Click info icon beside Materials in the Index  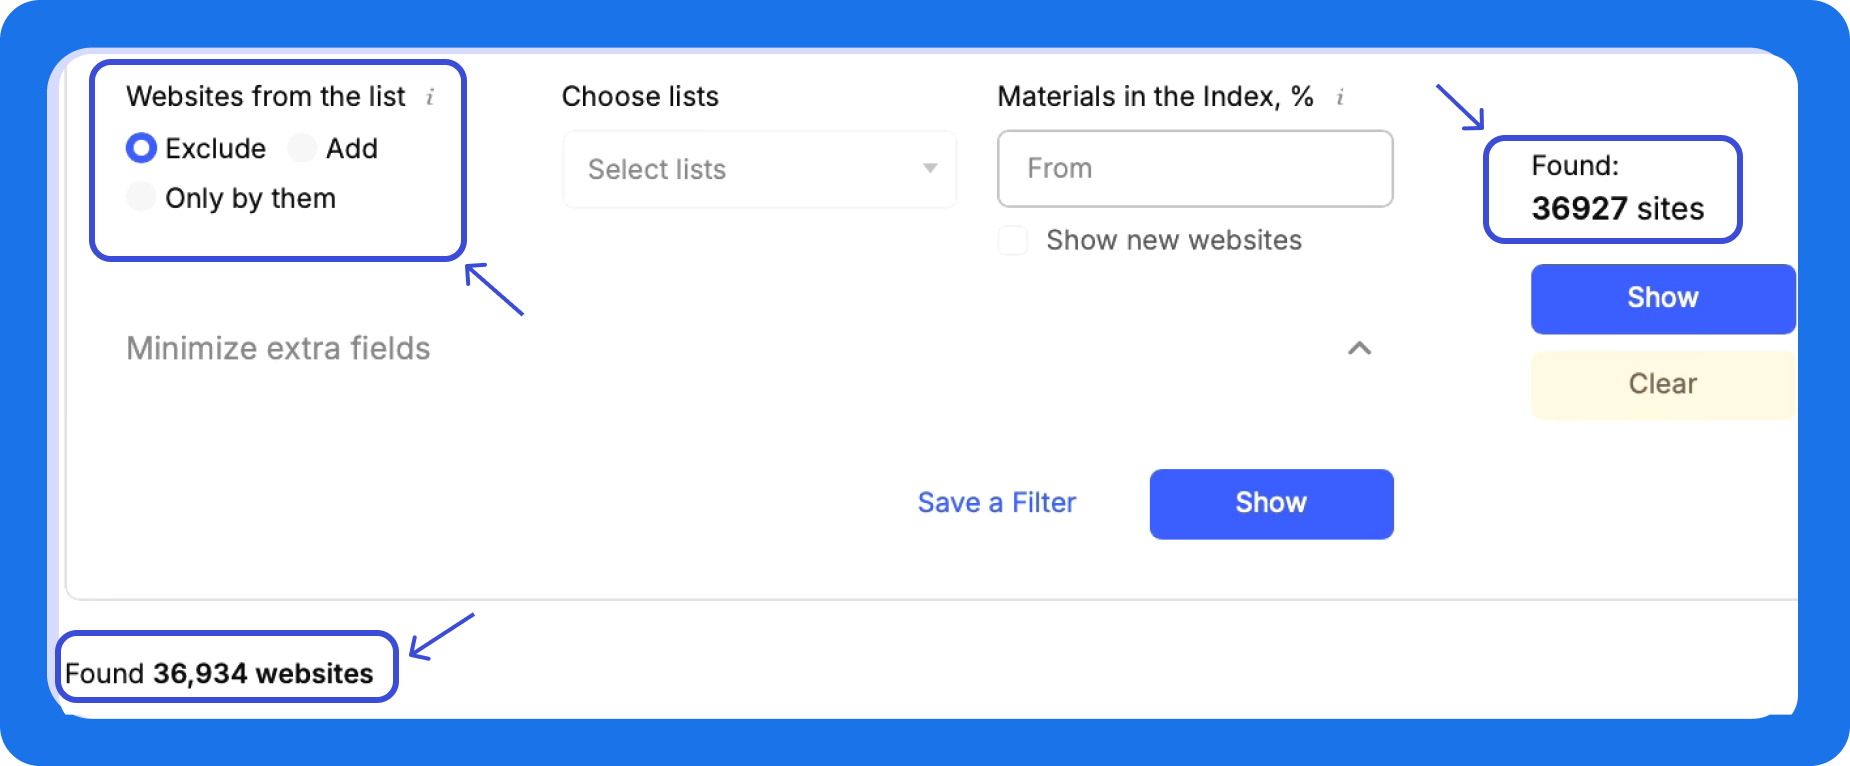[x=1340, y=97]
